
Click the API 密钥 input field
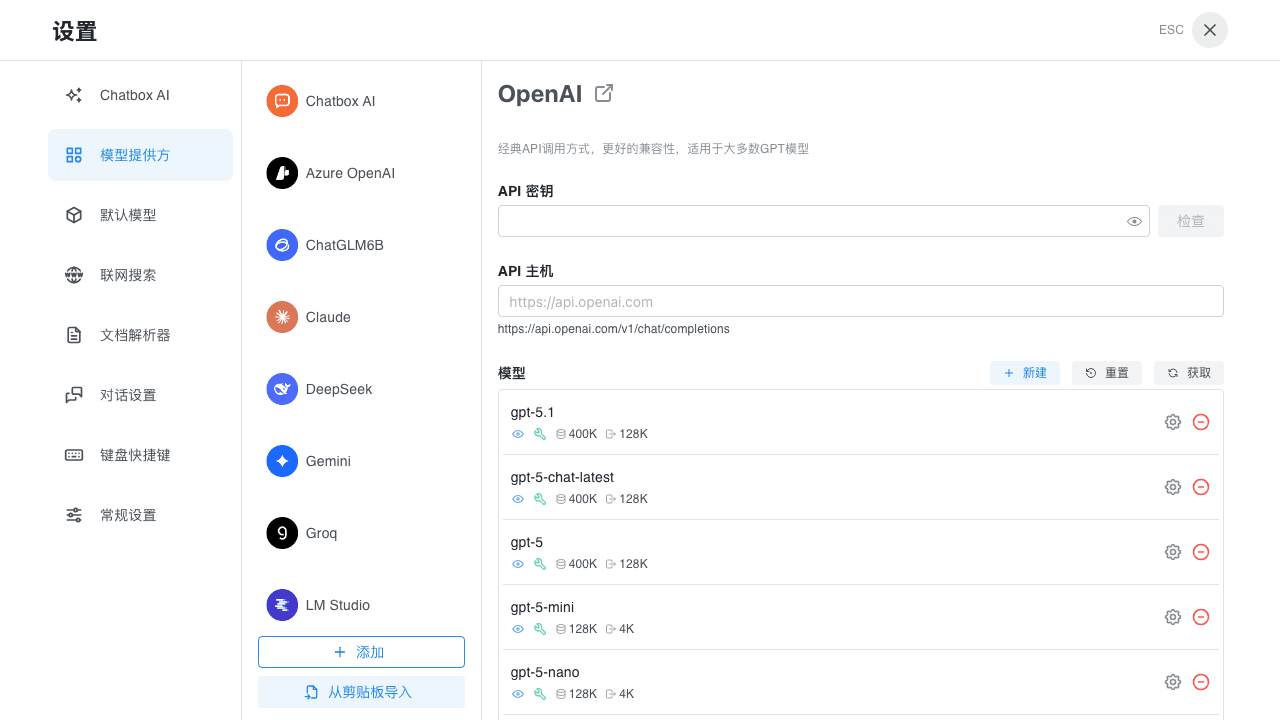tap(810, 221)
